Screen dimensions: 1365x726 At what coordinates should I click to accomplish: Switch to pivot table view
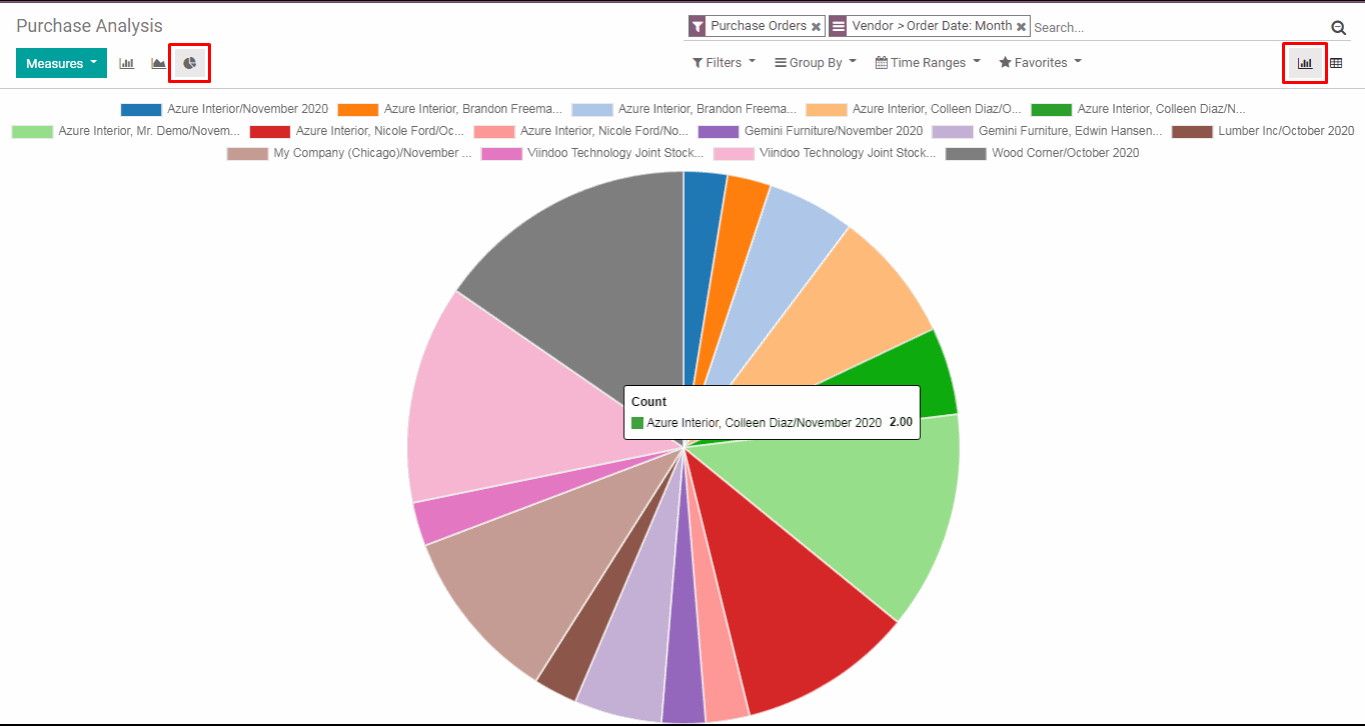pos(1336,63)
